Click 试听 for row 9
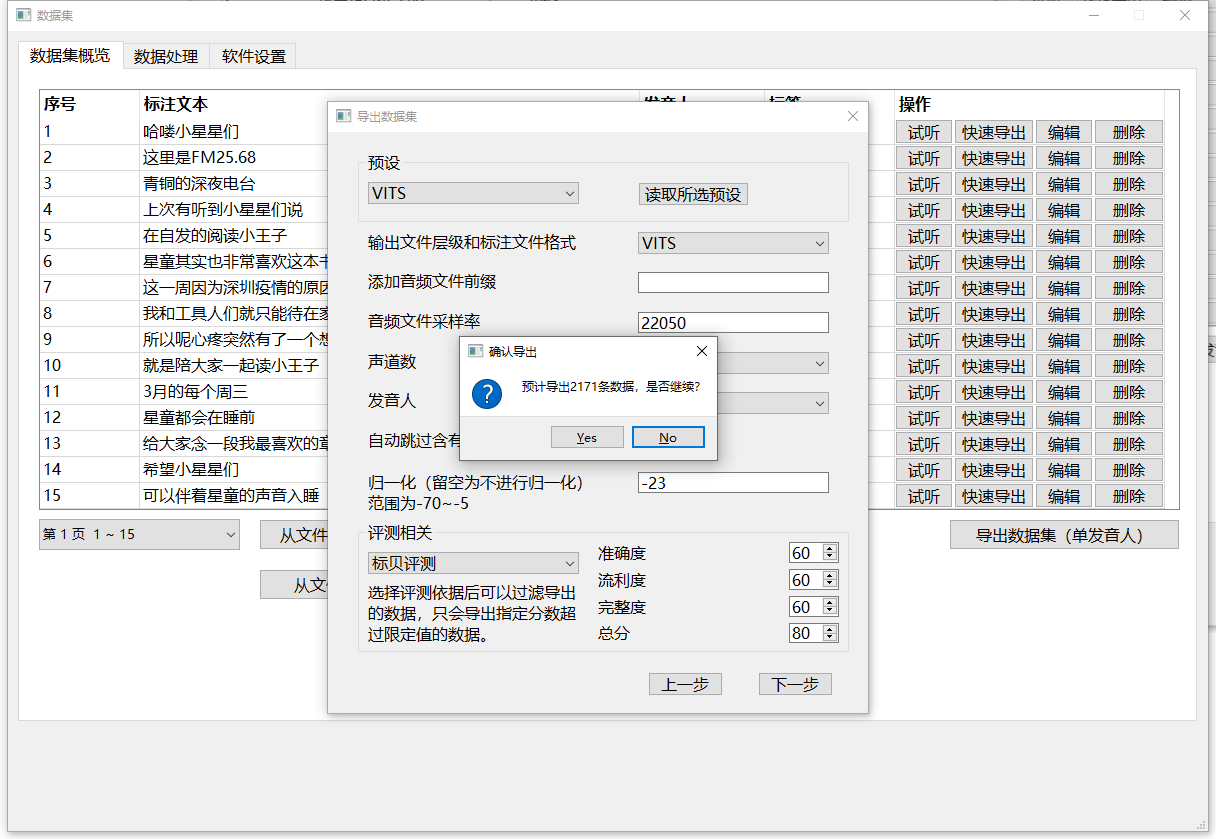Viewport: 1216px width, 839px height. [x=923, y=340]
